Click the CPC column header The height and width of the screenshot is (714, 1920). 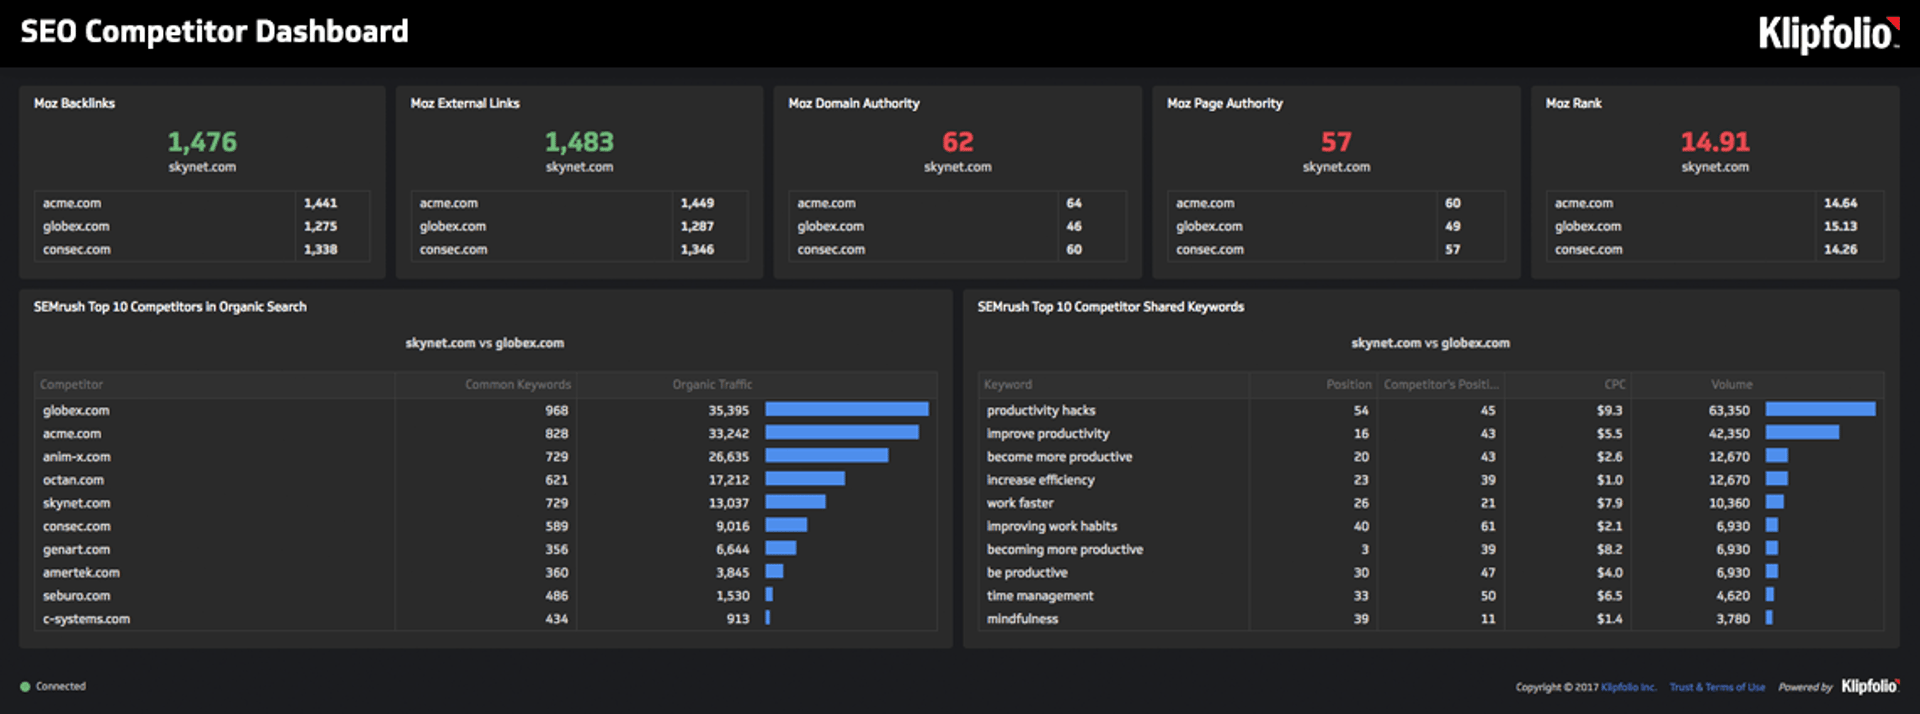click(x=1615, y=384)
